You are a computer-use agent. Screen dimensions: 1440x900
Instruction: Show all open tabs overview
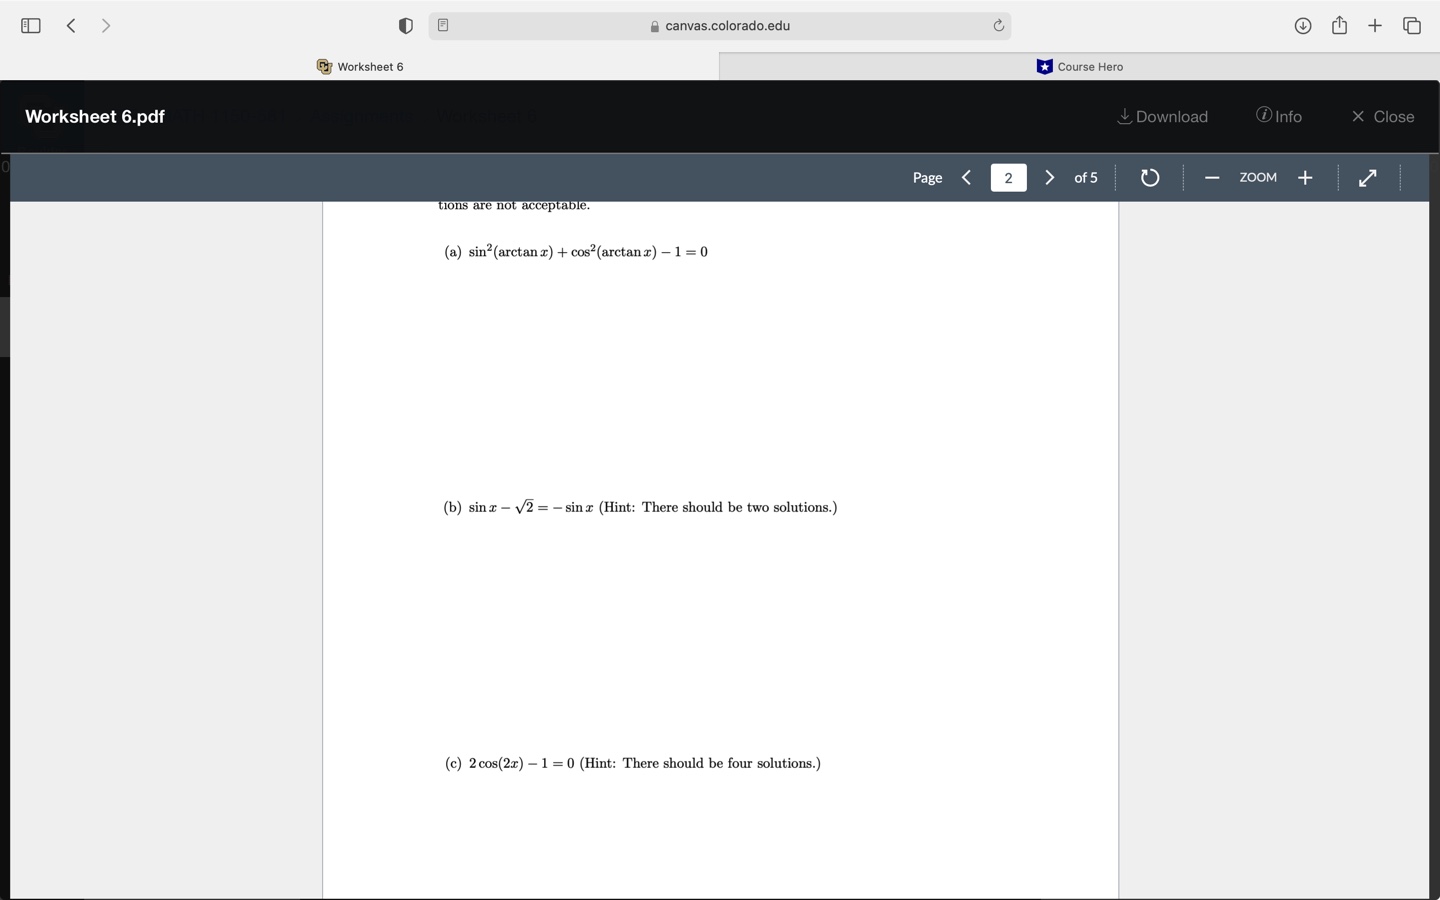click(1412, 25)
